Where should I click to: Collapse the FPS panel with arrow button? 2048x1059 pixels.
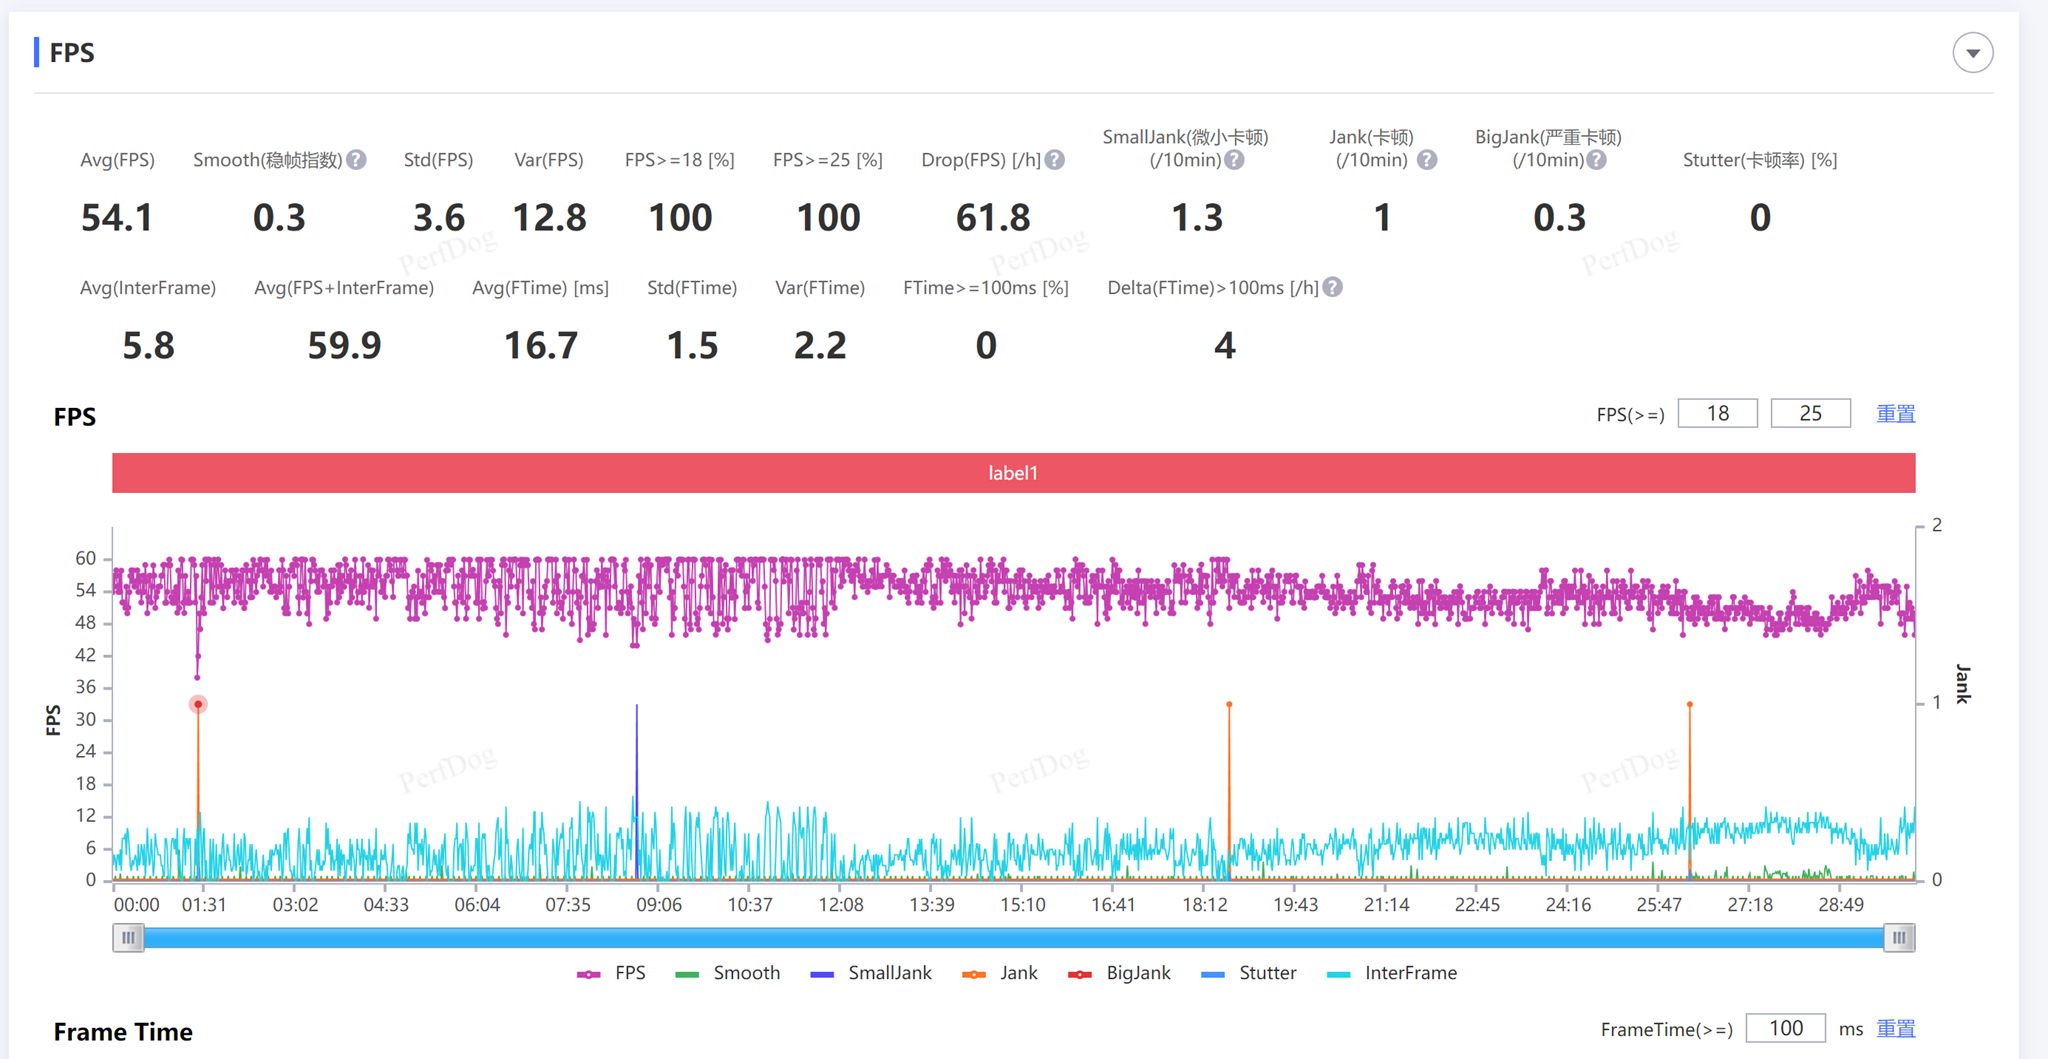pos(1972,53)
